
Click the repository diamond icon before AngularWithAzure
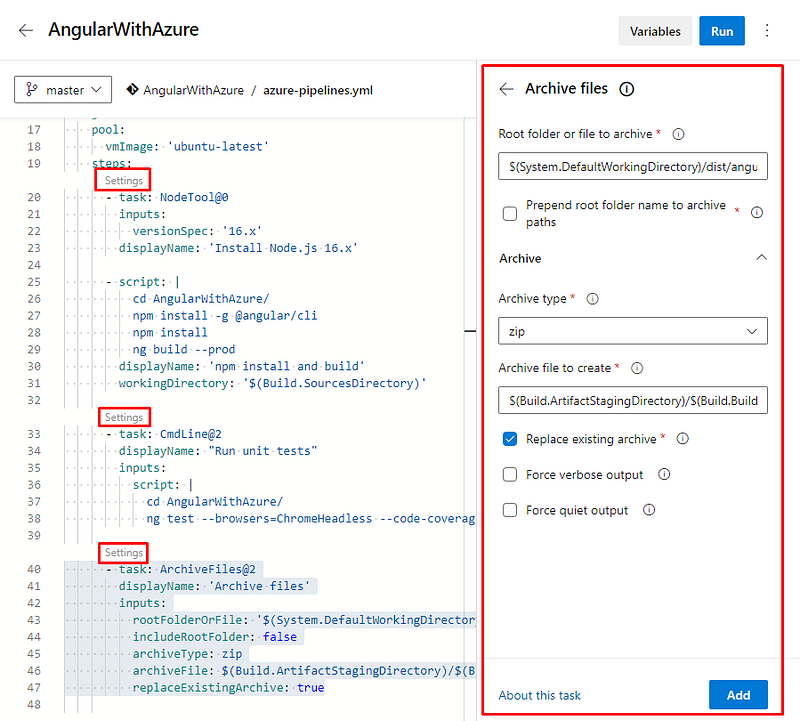133,90
